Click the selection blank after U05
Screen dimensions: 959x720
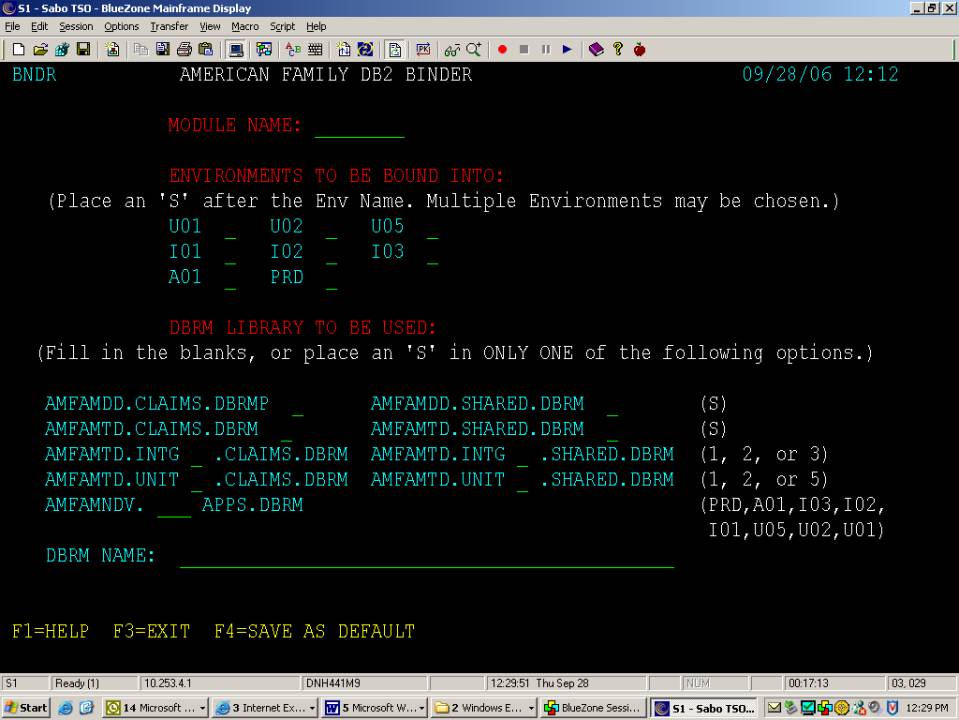432,228
